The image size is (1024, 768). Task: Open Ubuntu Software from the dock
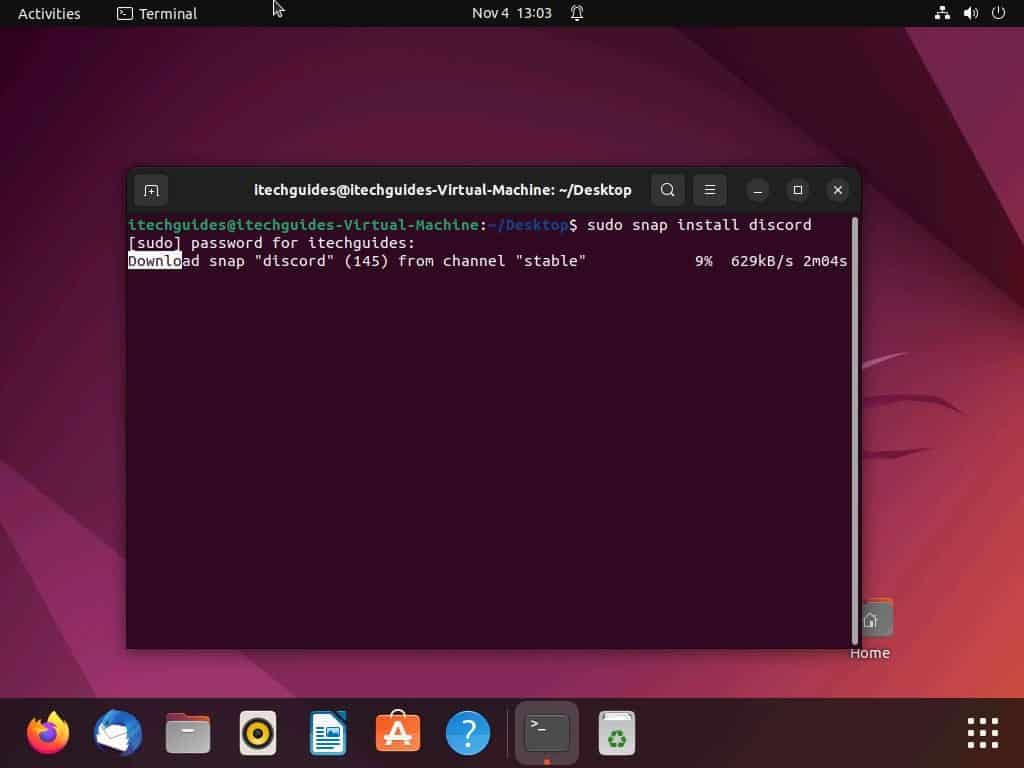(398, 731)
